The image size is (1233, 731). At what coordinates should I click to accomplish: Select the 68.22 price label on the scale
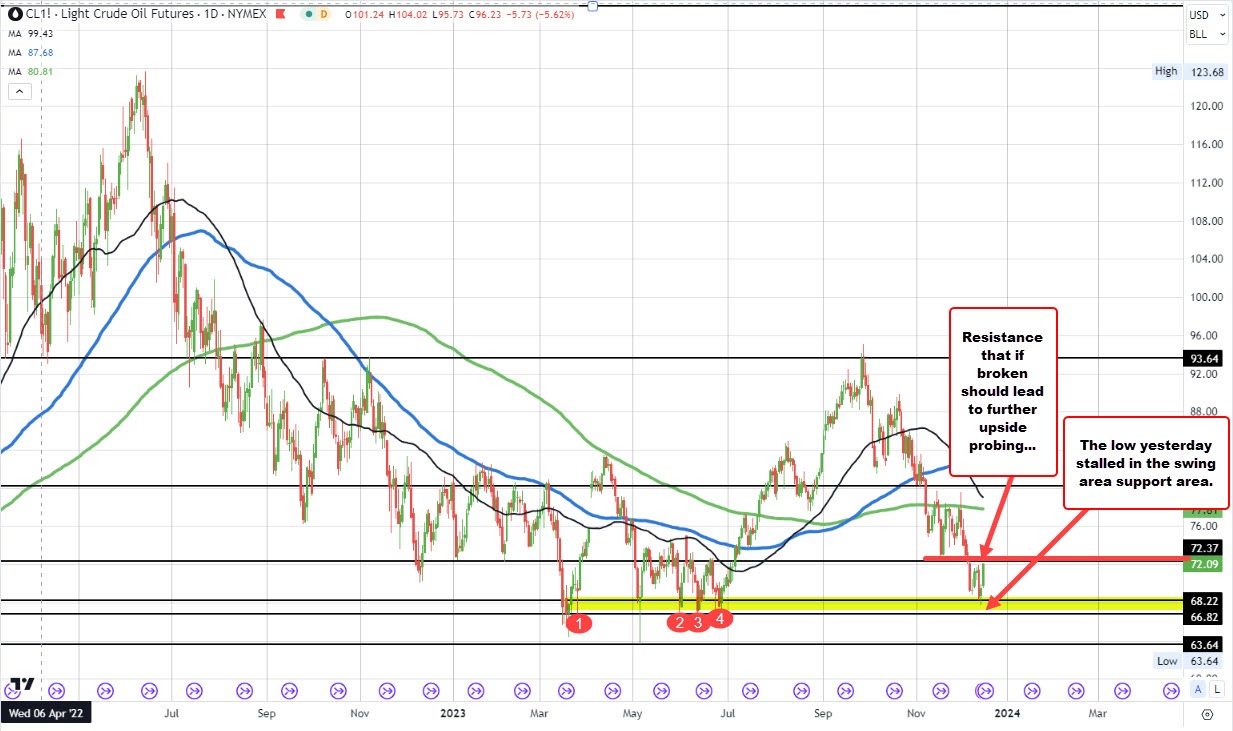1205,601
